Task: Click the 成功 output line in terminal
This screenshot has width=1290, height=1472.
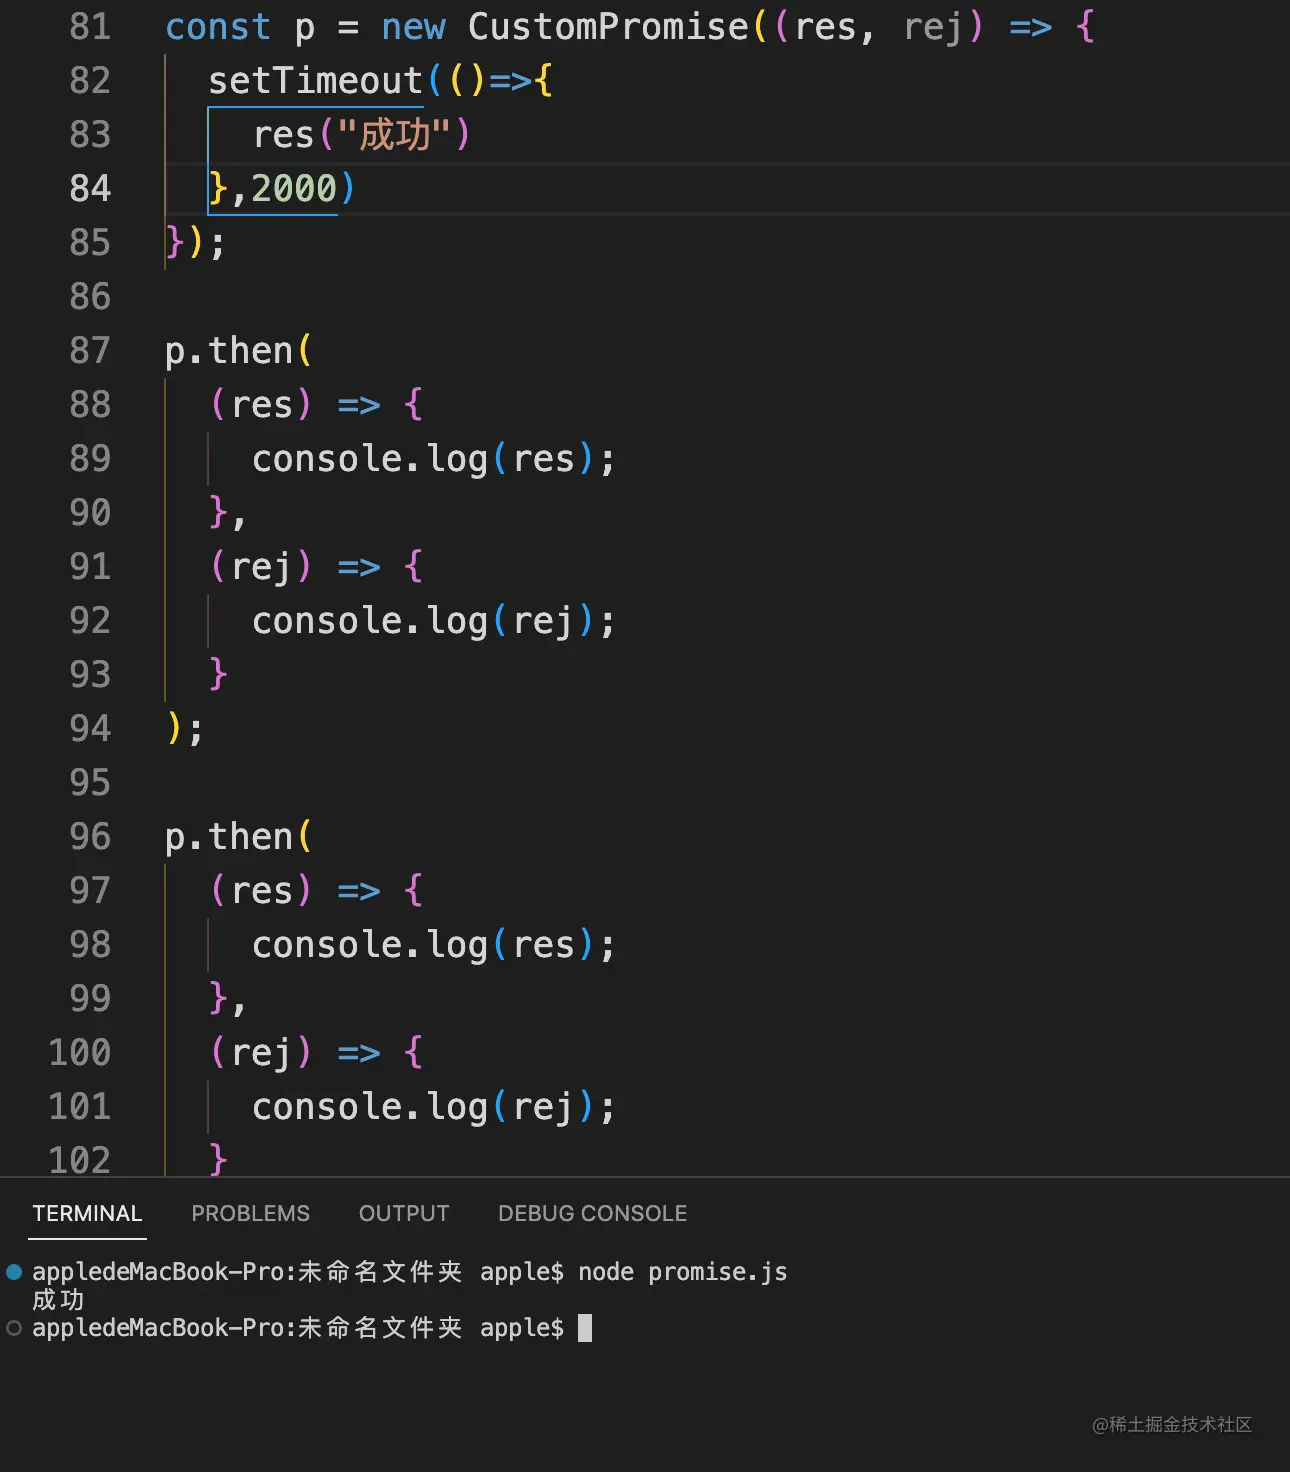Action: 58,1299
